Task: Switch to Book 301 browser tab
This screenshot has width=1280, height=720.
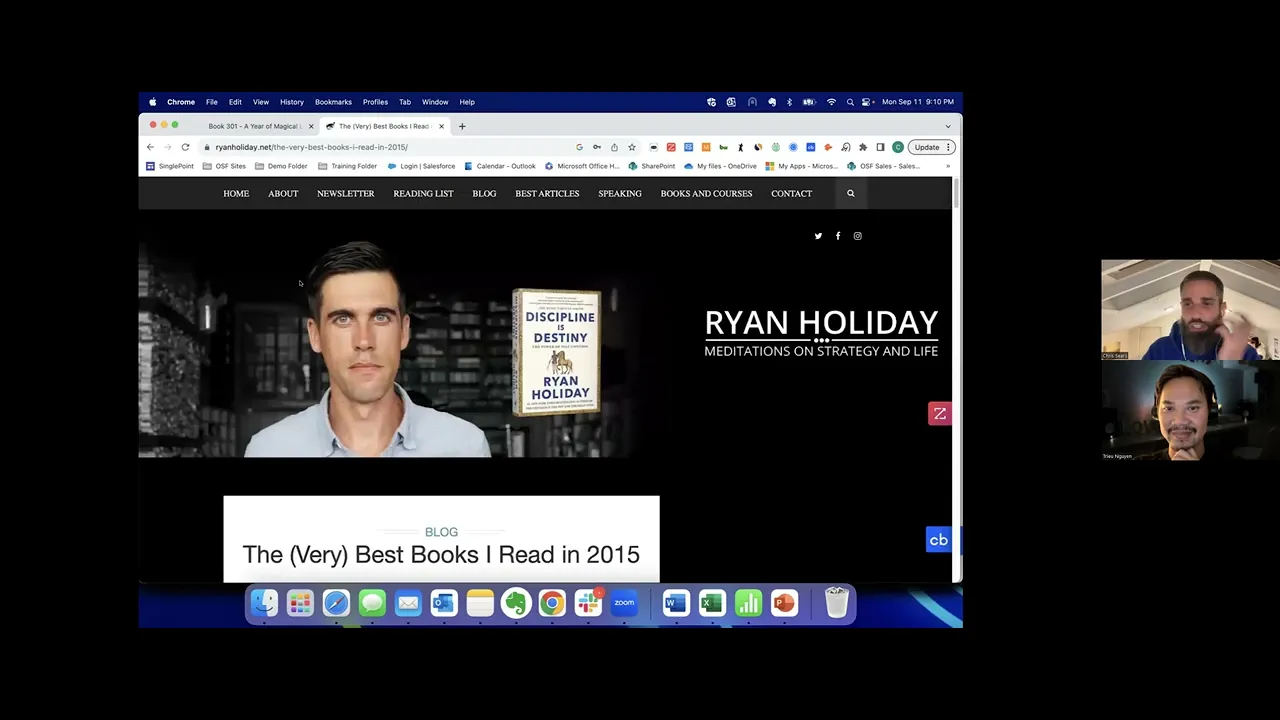Action: pyautogui.click(x=255, y=126)
